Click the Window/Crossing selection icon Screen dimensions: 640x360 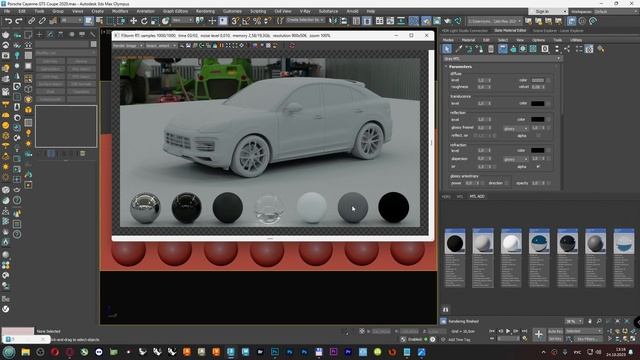click(121, 21)
